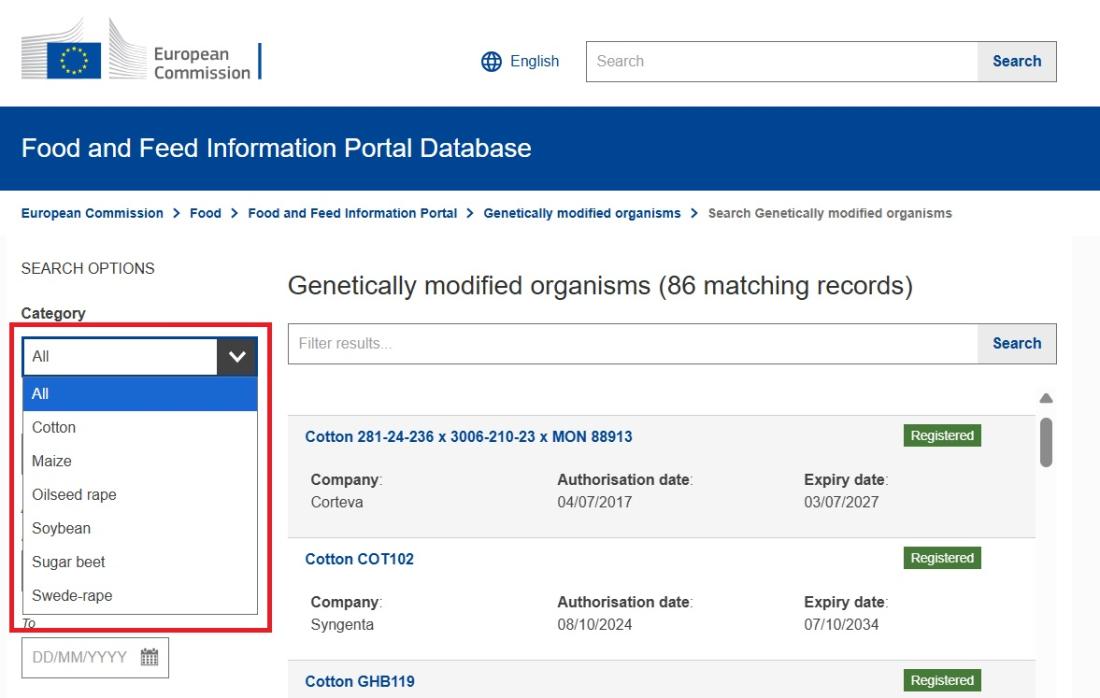
Task: Click the Filter results input field
Action: point(632,343)
